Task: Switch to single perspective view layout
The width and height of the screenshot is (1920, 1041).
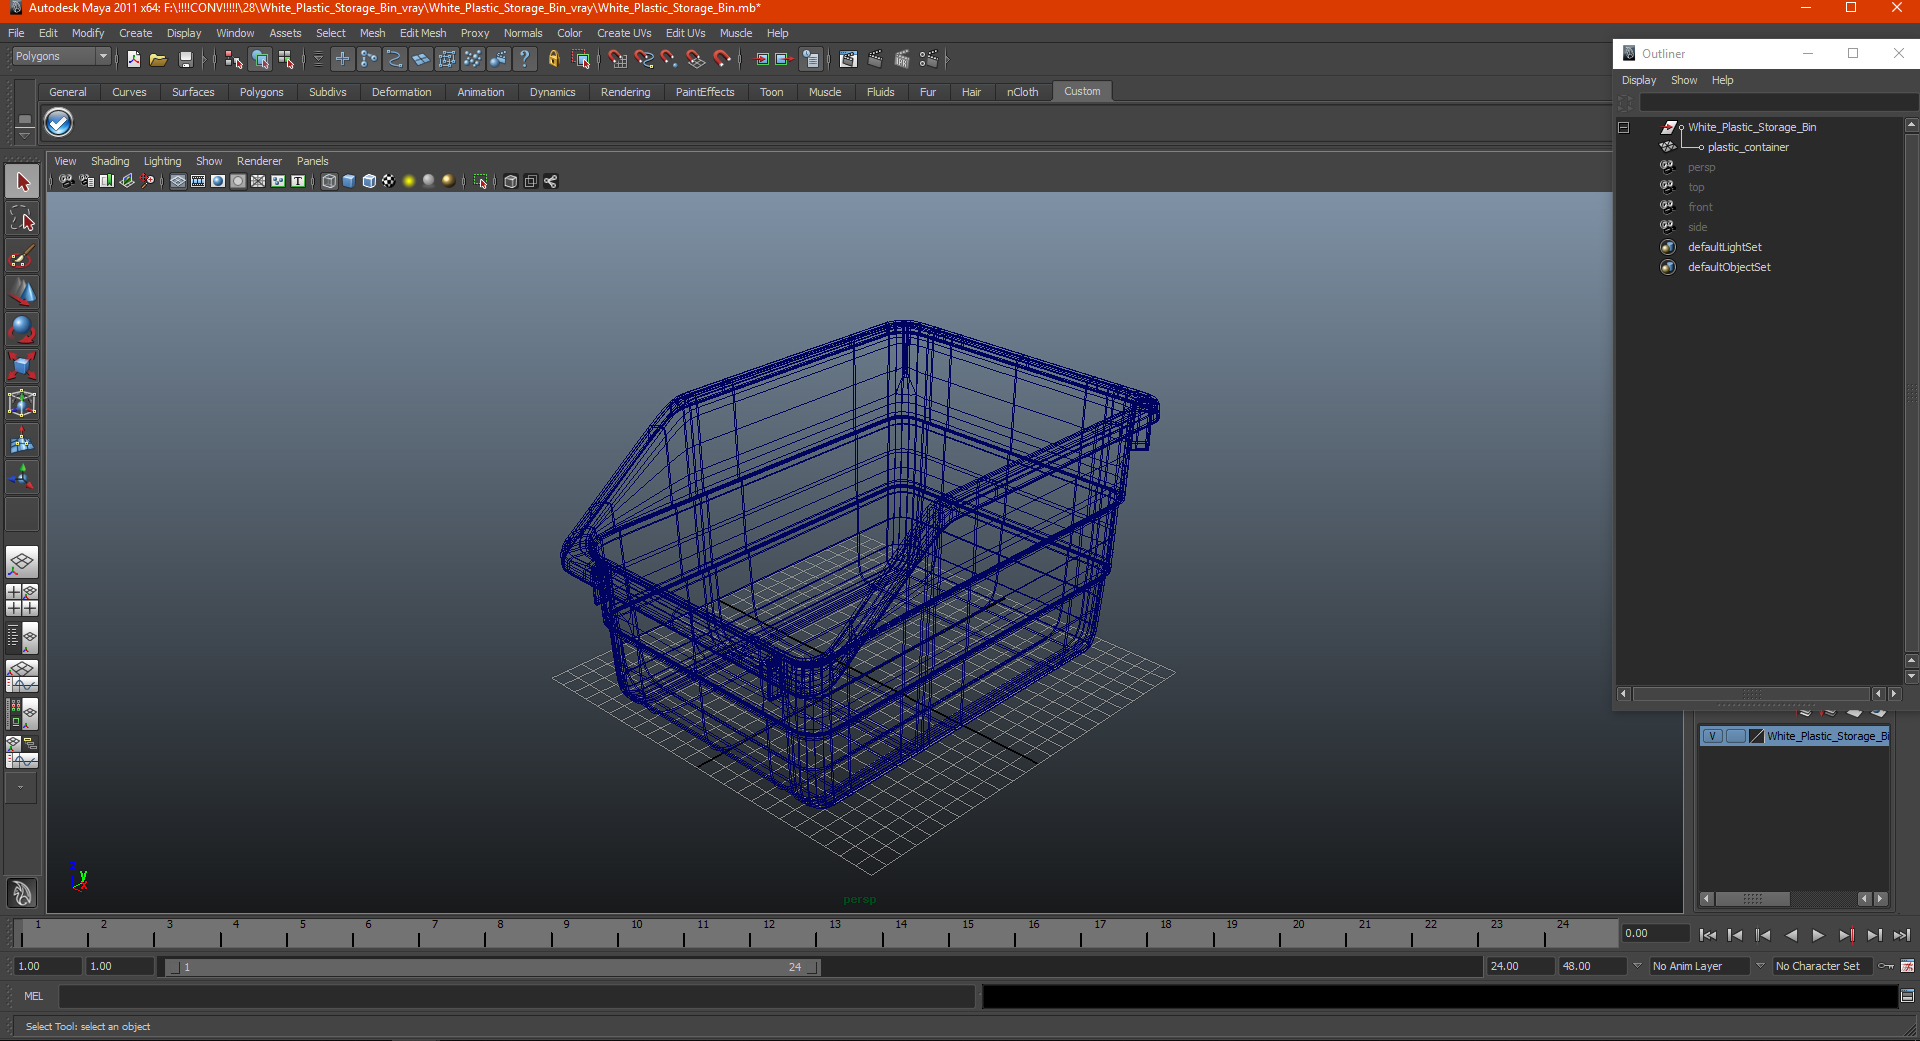Action: click(22, 562)
